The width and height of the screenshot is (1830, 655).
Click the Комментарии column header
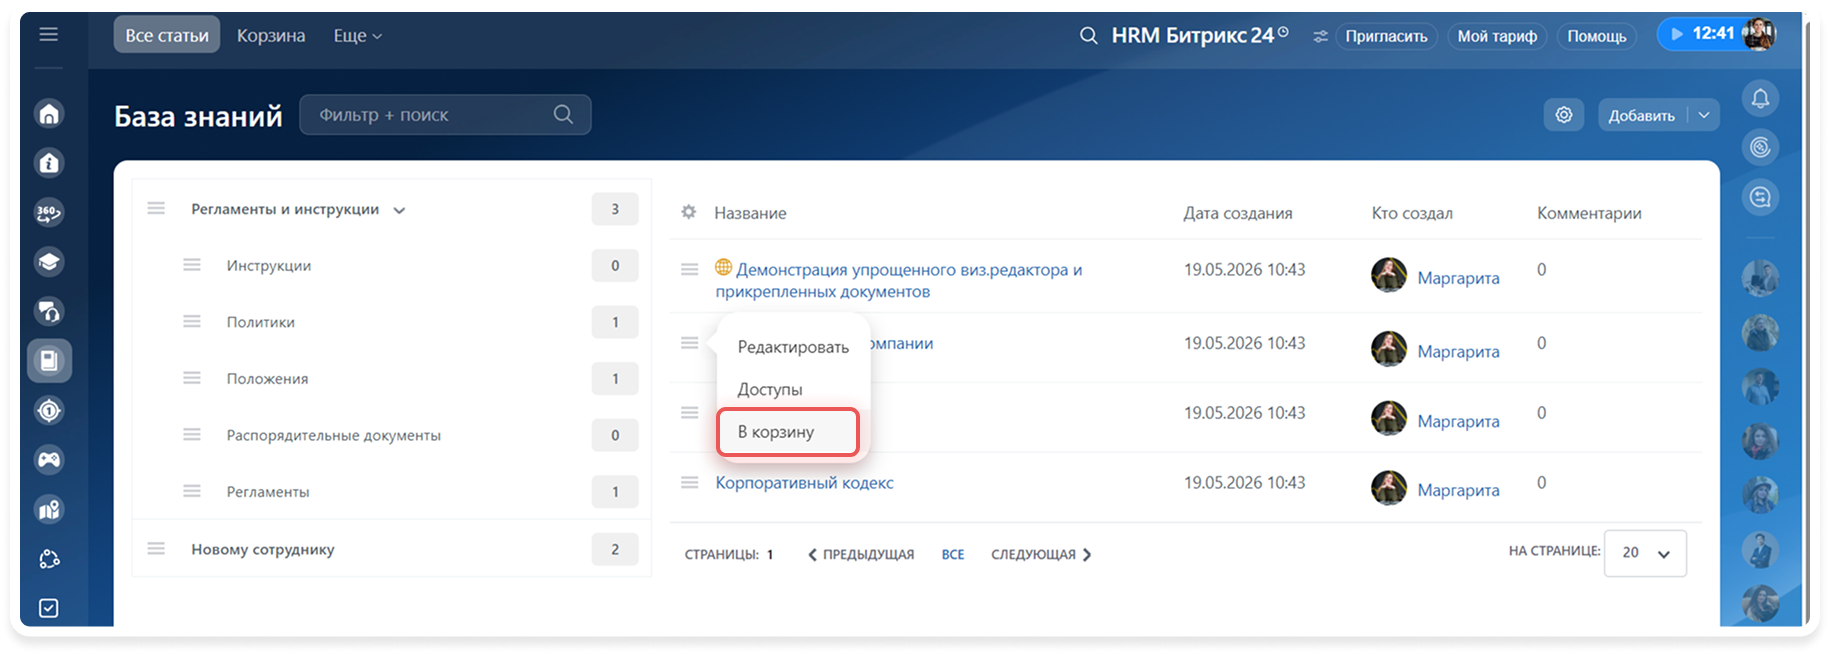1589,213
